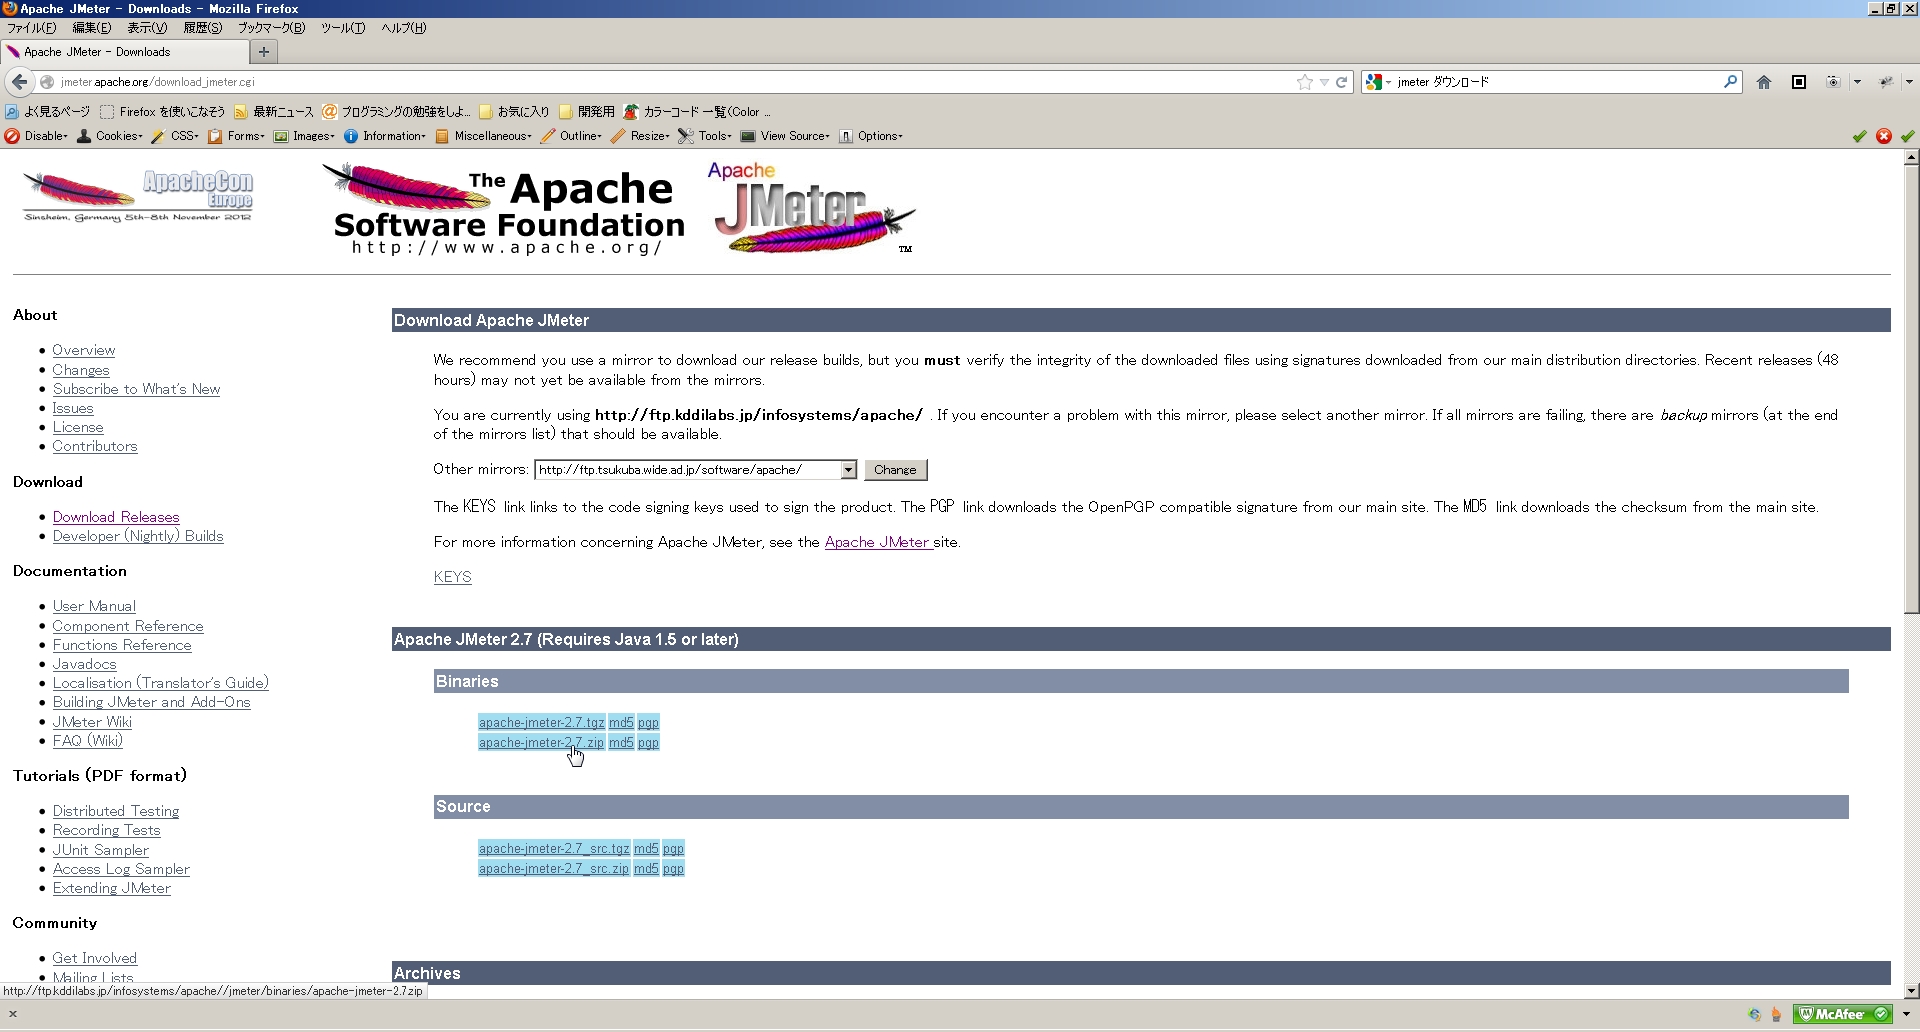Click the McAfee SiteAdvisor status badge
This screenshot has width=1920, height=1032.
(1843, 1014)
